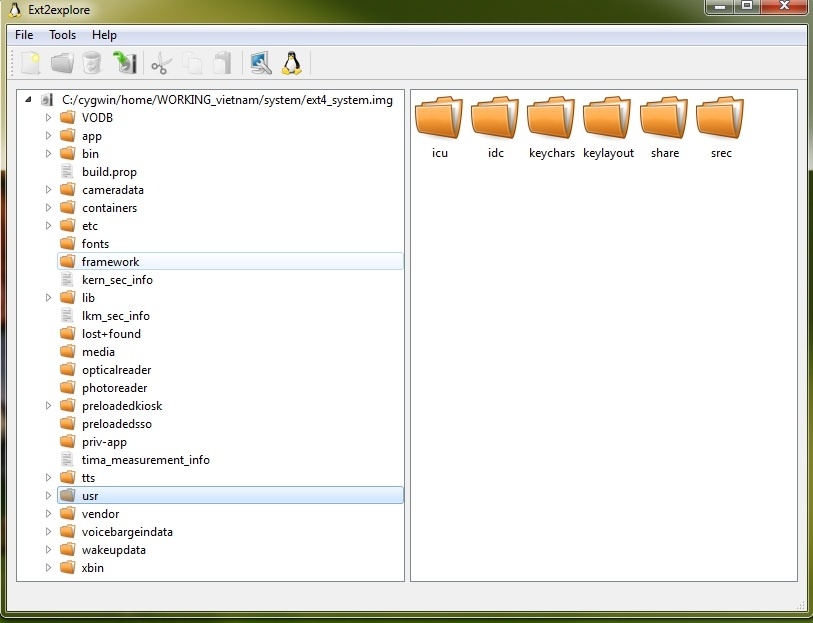Expand the bin folder arrow
The height and width of the screenshot is (623, 813).
[48, 153]
